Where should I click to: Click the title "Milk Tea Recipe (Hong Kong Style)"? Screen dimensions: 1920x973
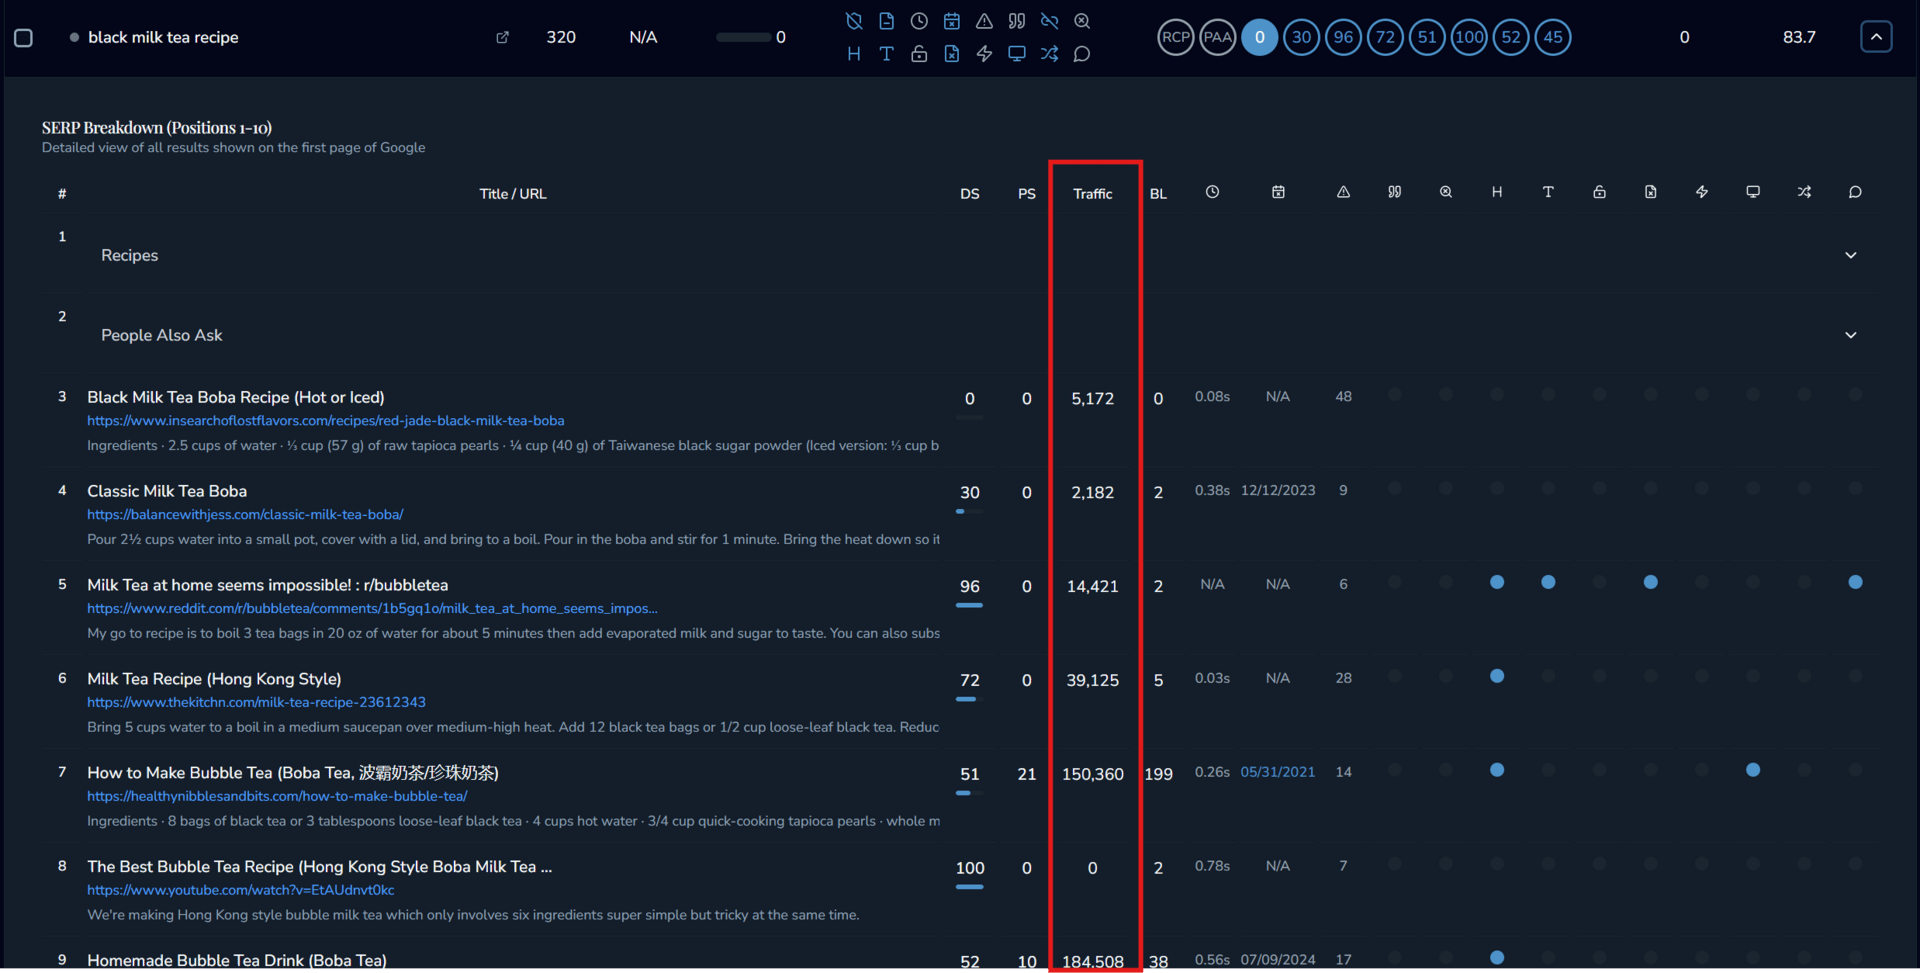pos(214,679)
